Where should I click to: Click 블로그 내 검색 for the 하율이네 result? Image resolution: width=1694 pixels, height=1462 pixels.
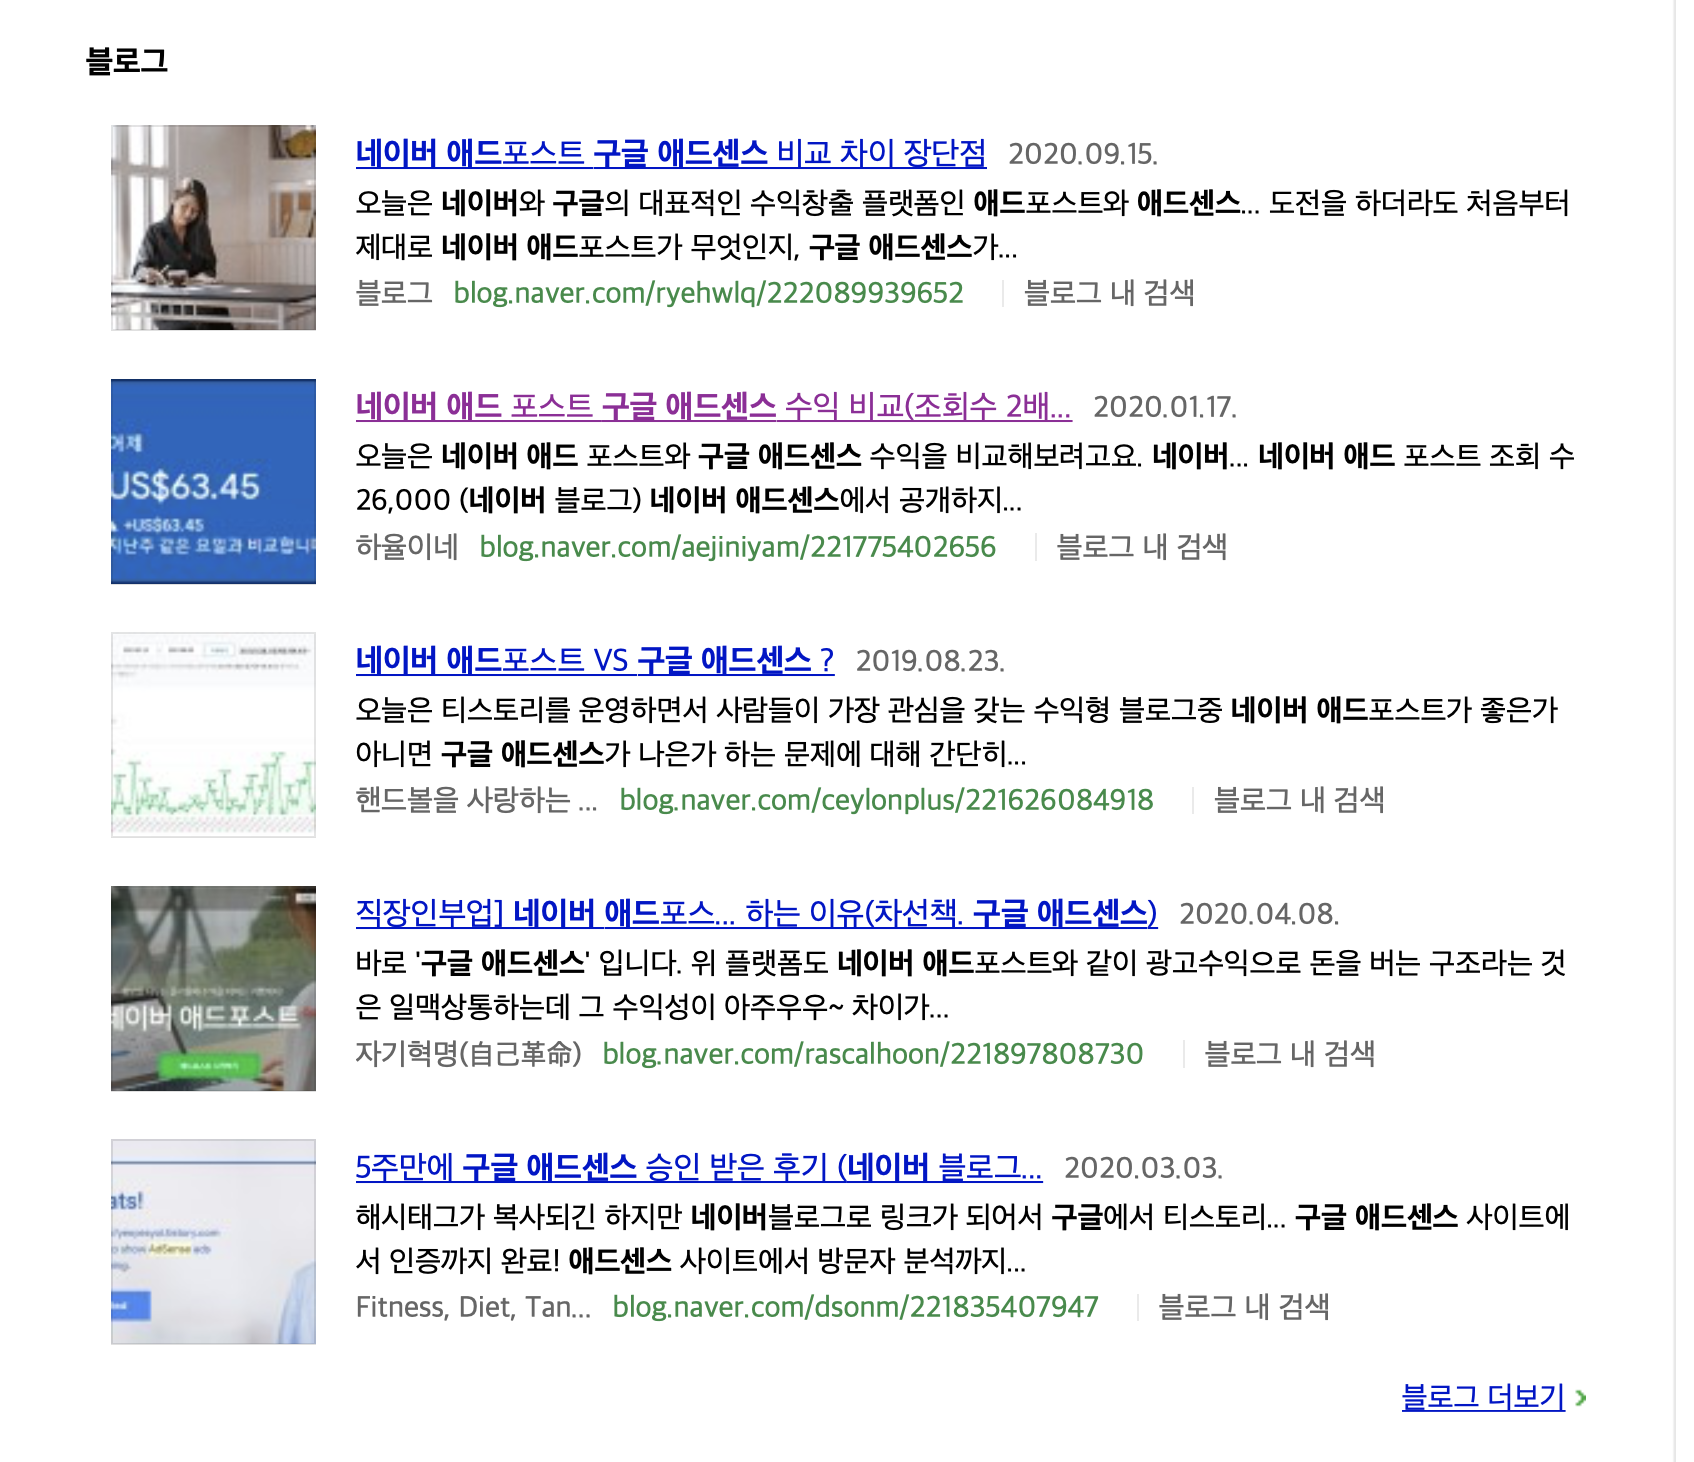tap(1141, 547)
